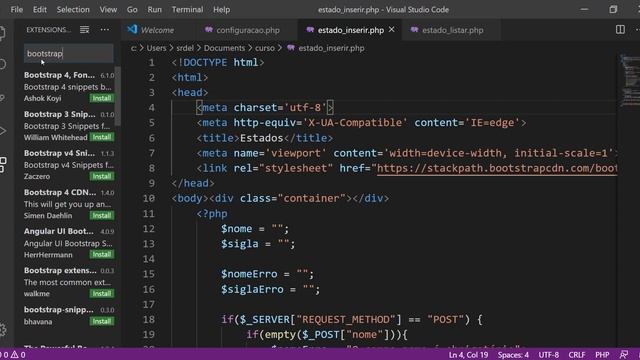This screenshot has width=640, height=360.
Task: Click the srdel breadcrumb segment
Action: coord(185,48)
